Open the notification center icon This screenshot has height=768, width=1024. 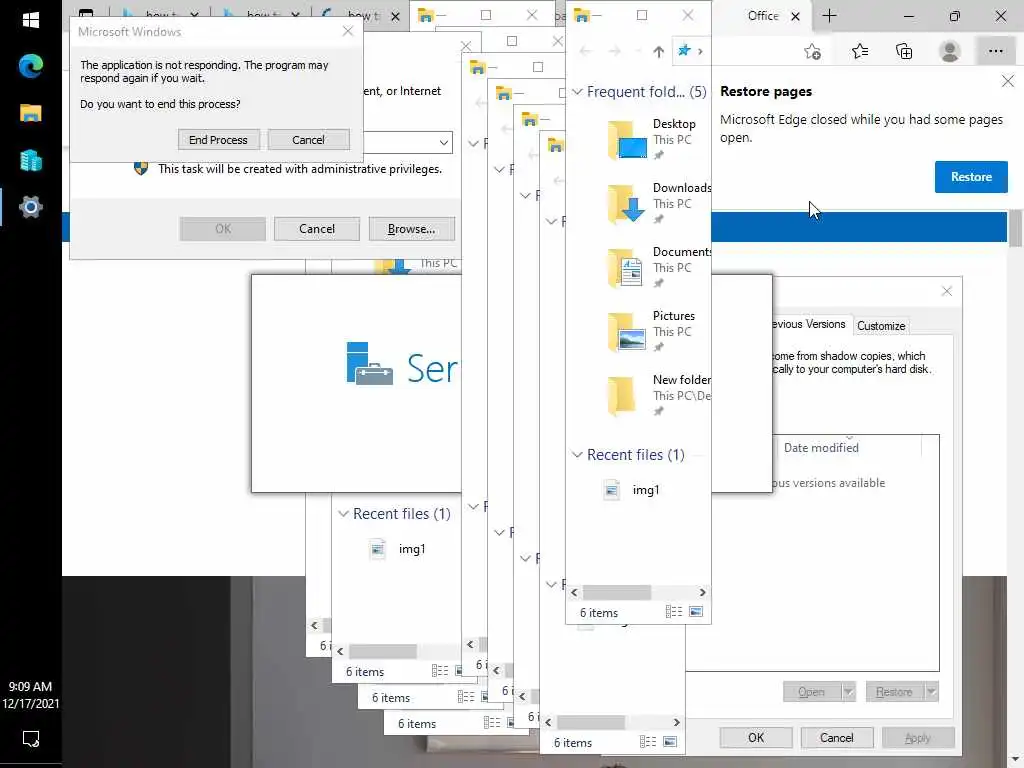(31, 739)
